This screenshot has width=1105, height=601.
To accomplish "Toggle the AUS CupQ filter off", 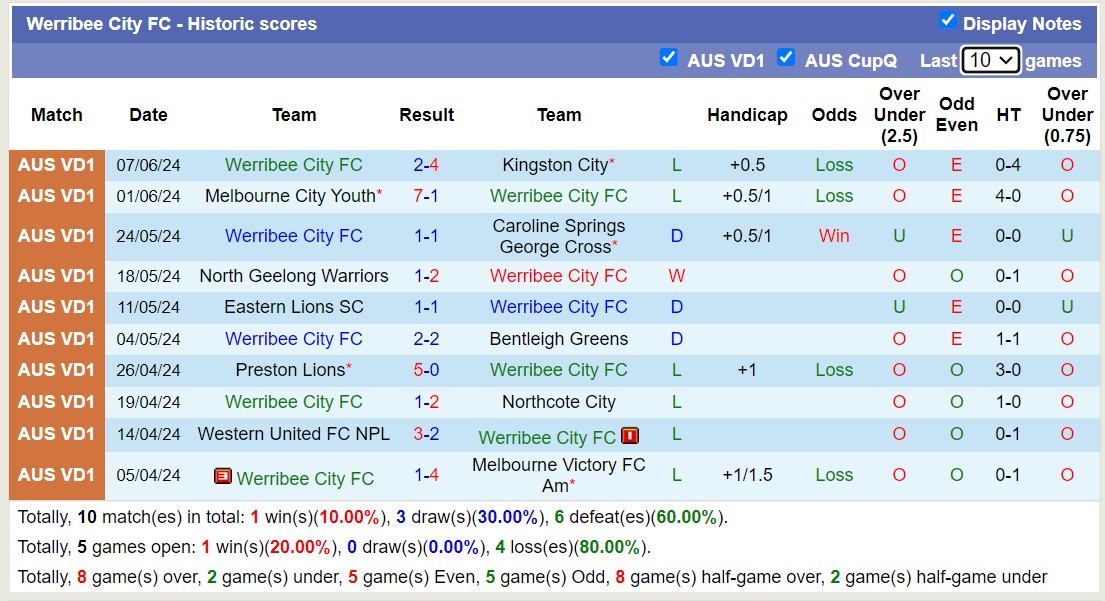I will pyautogui.click(x=786, y=58).
